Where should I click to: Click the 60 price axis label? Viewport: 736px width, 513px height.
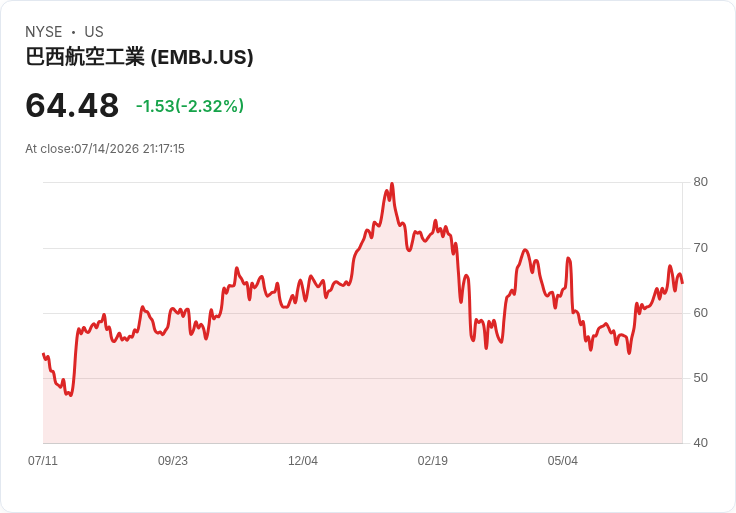click(x=700, y=313)
